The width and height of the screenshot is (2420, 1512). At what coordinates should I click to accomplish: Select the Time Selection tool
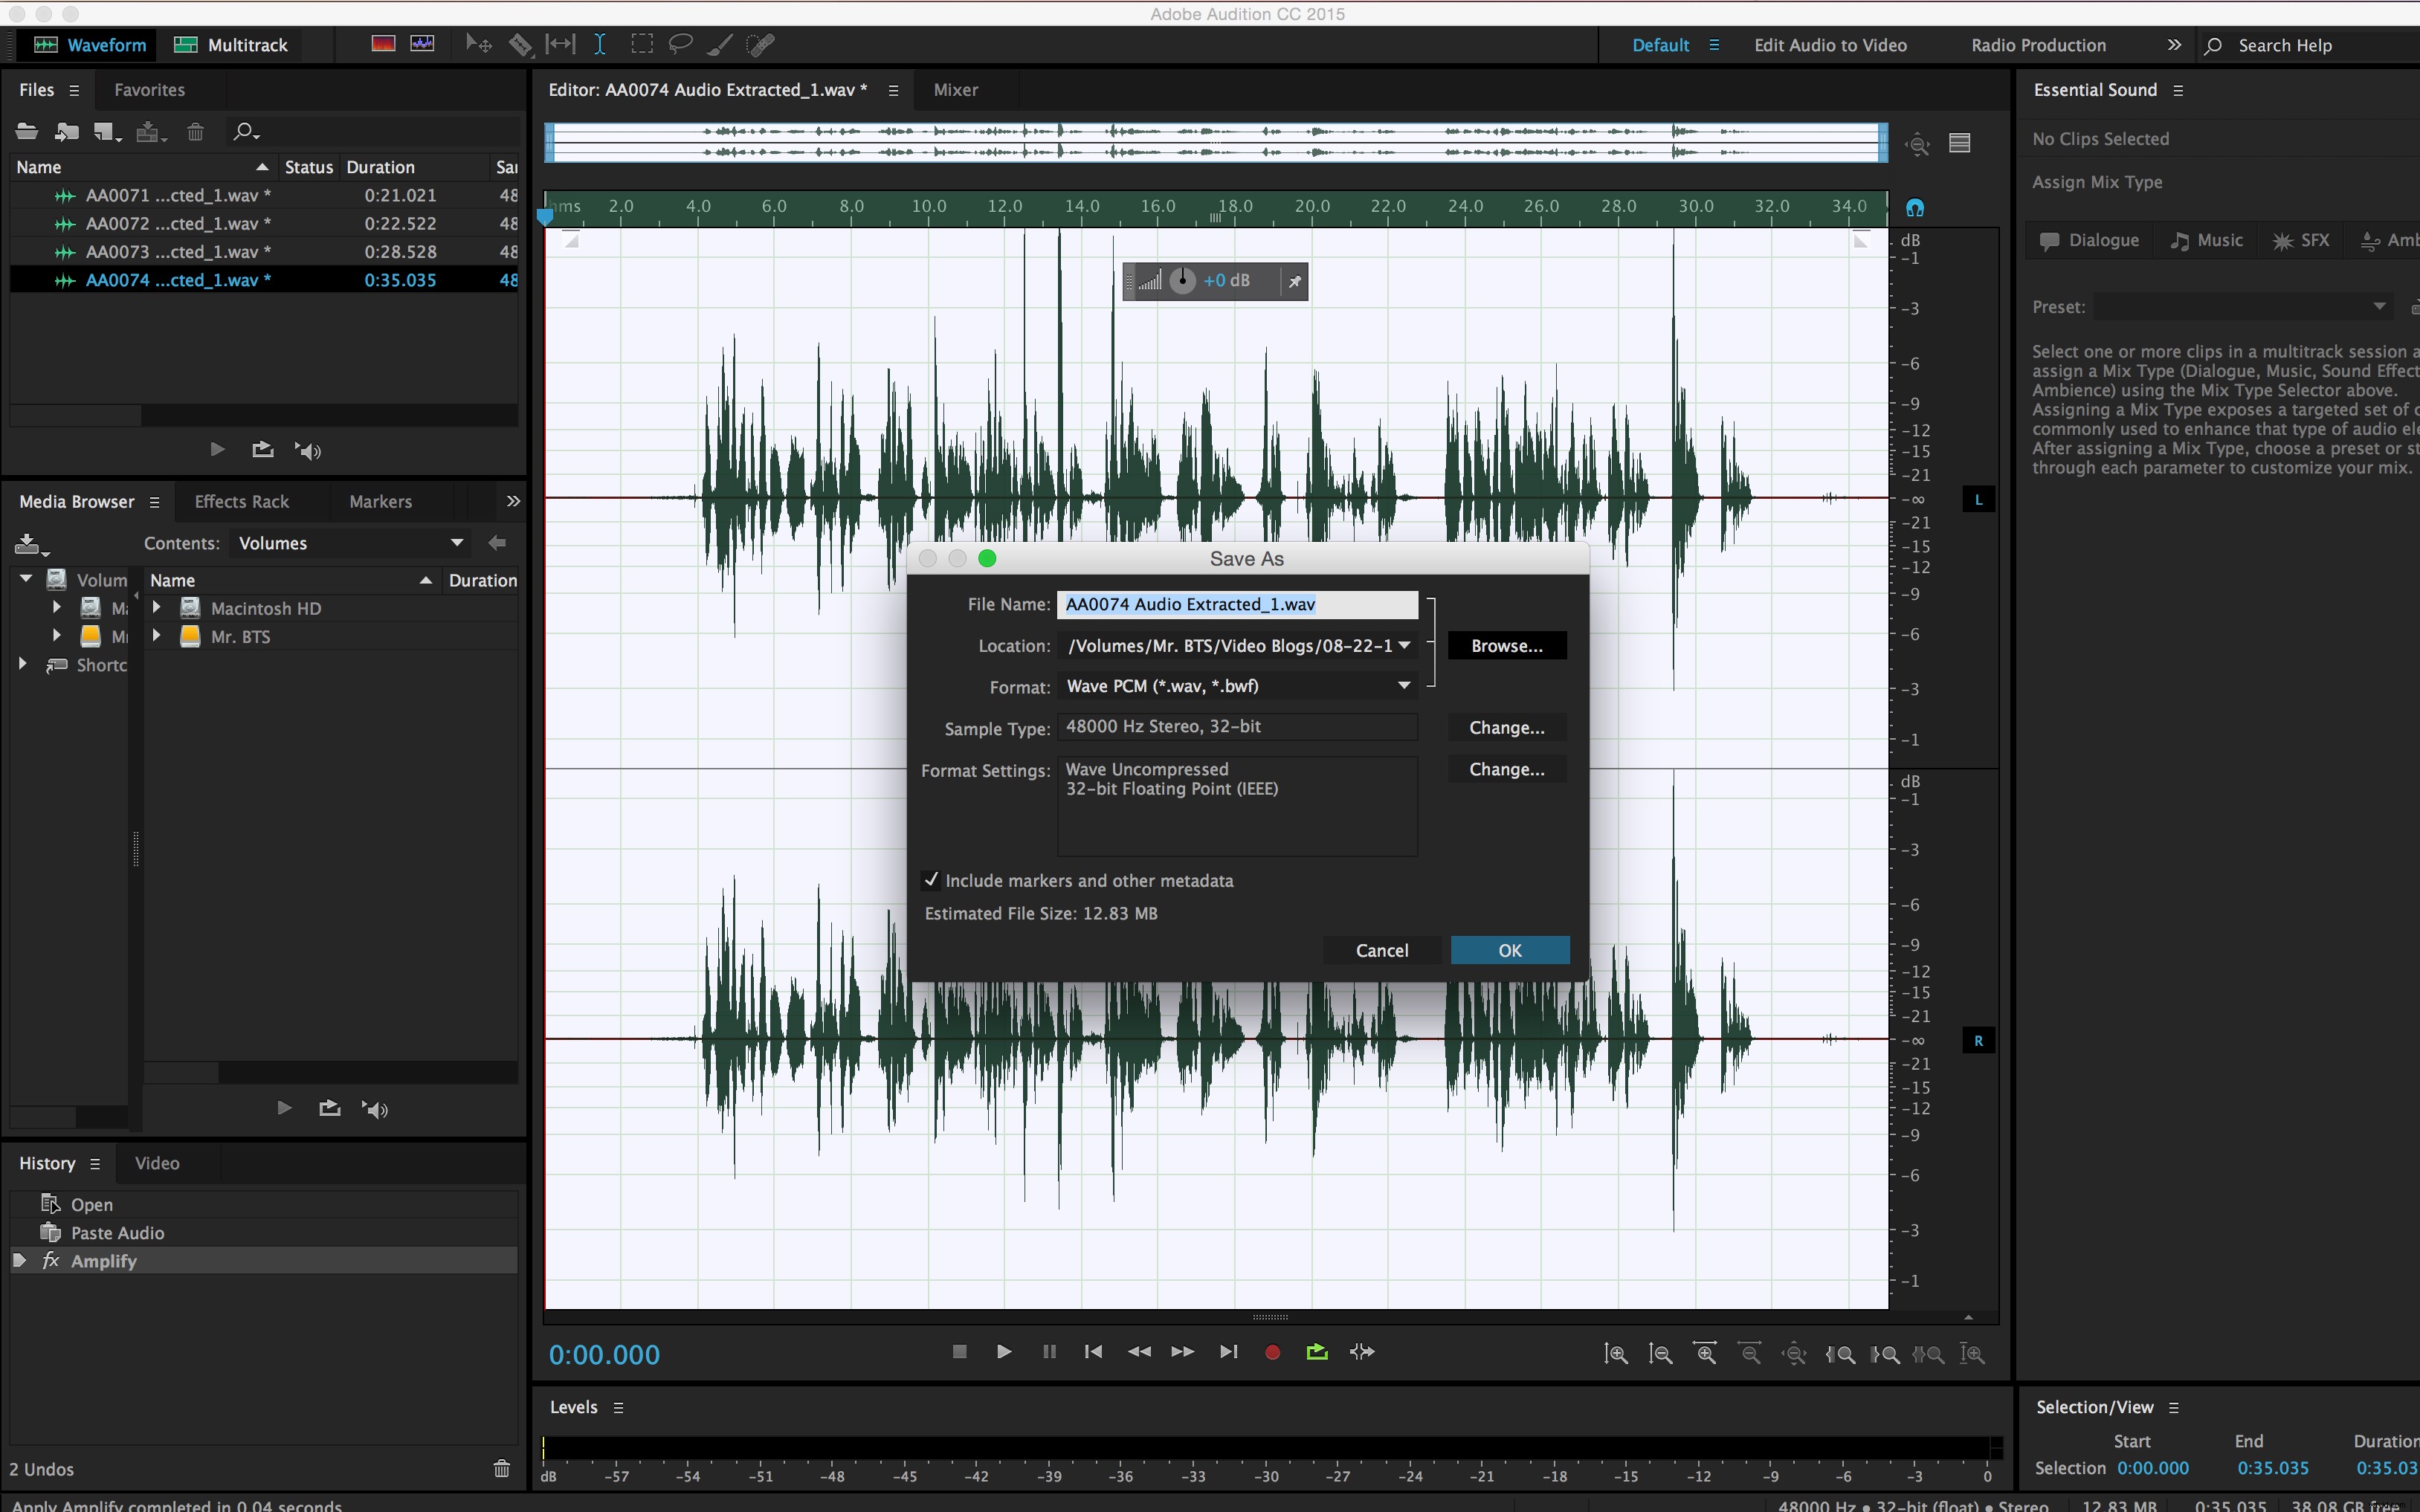(x=600, y=44)
